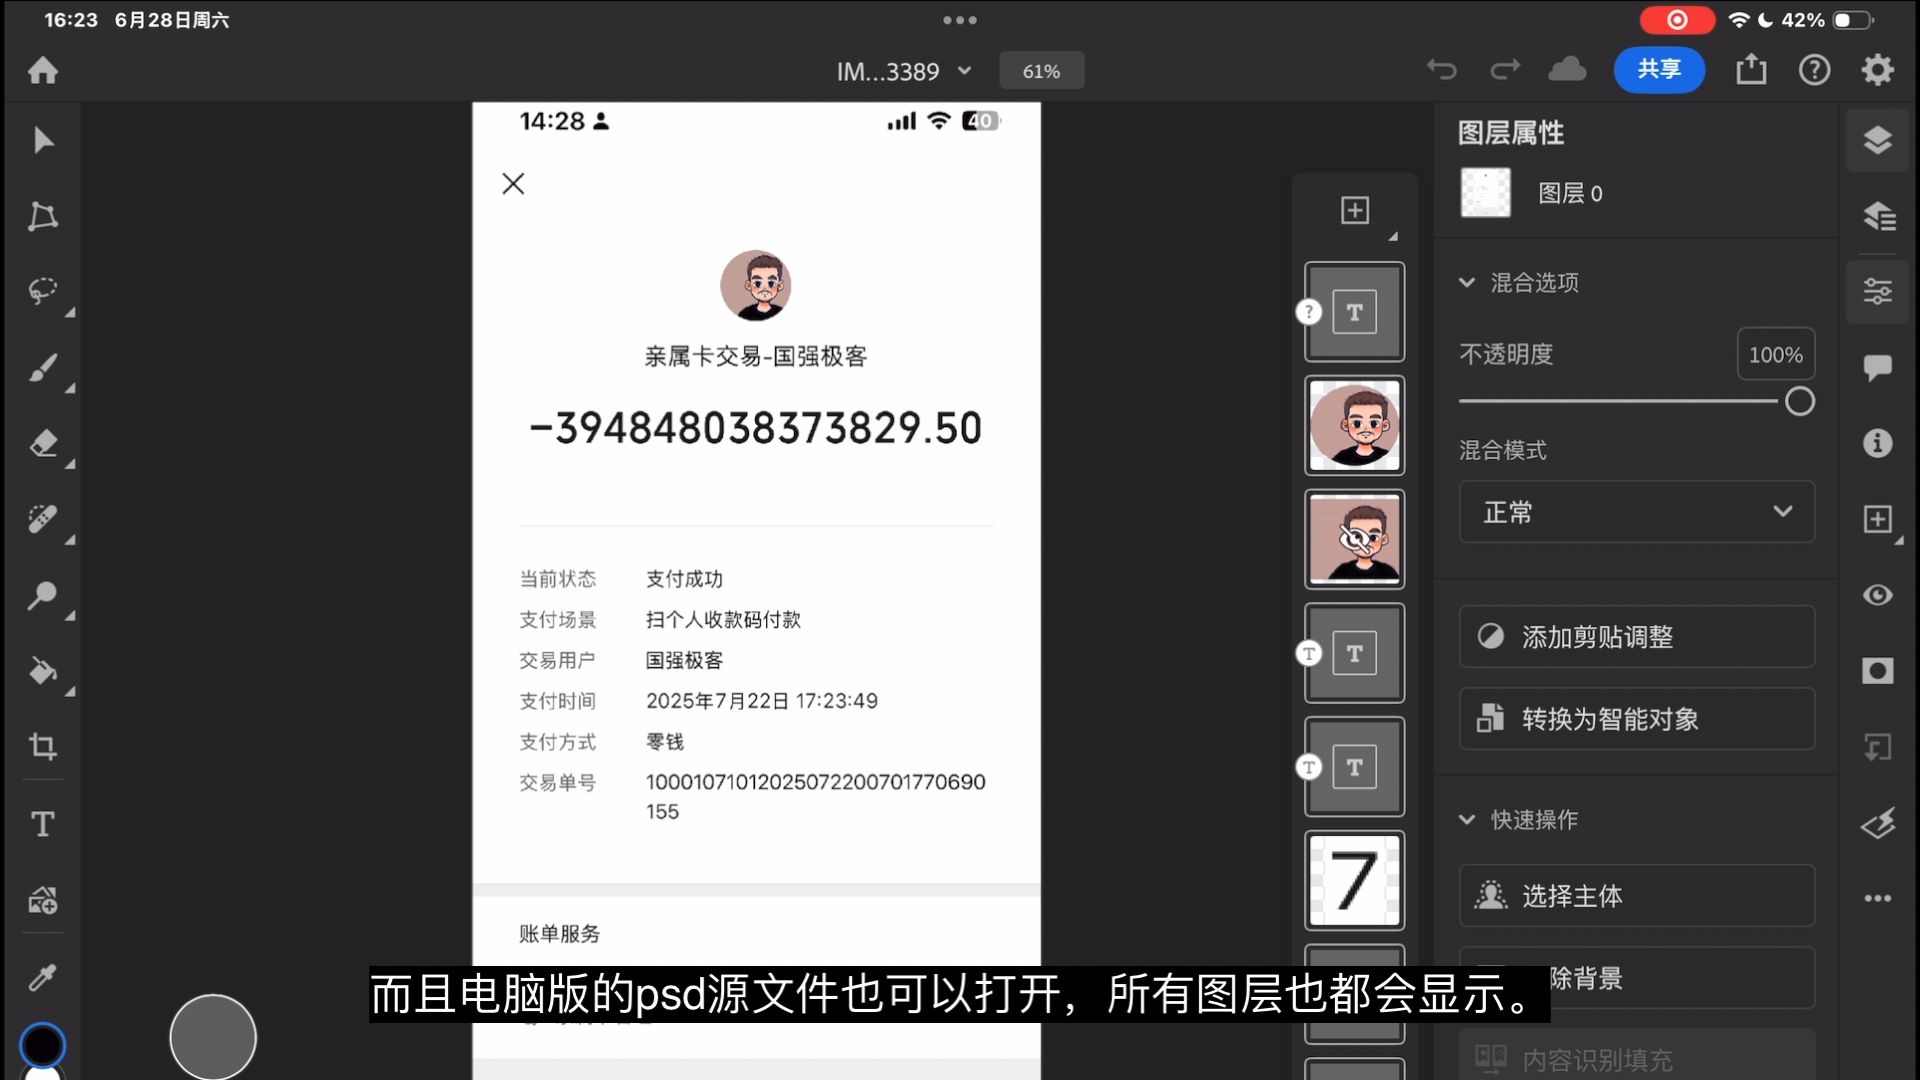Screen dimensions: 1920x1080
Task: Click 添加剪贴调整 button
Action: 1637,637
